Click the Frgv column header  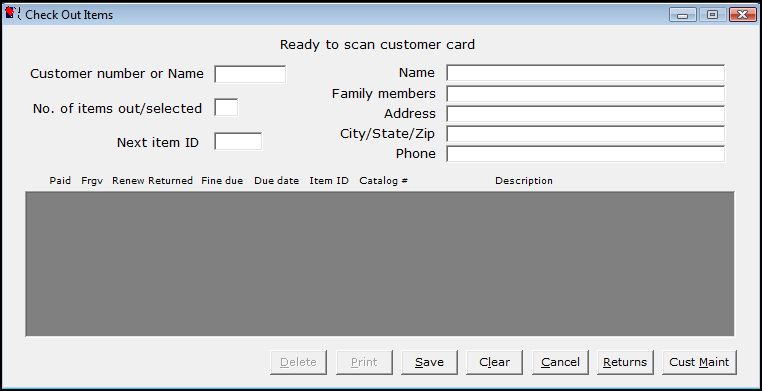[x=92, y=181]
